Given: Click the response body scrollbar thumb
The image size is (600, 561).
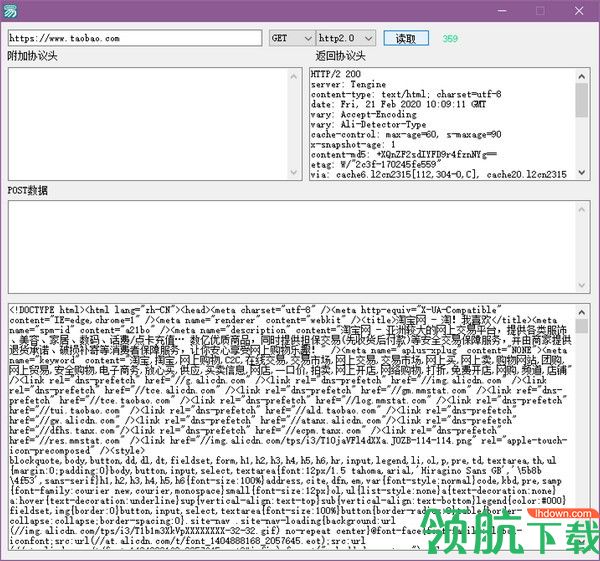Looking at the screenshot, I should point(582,326).
